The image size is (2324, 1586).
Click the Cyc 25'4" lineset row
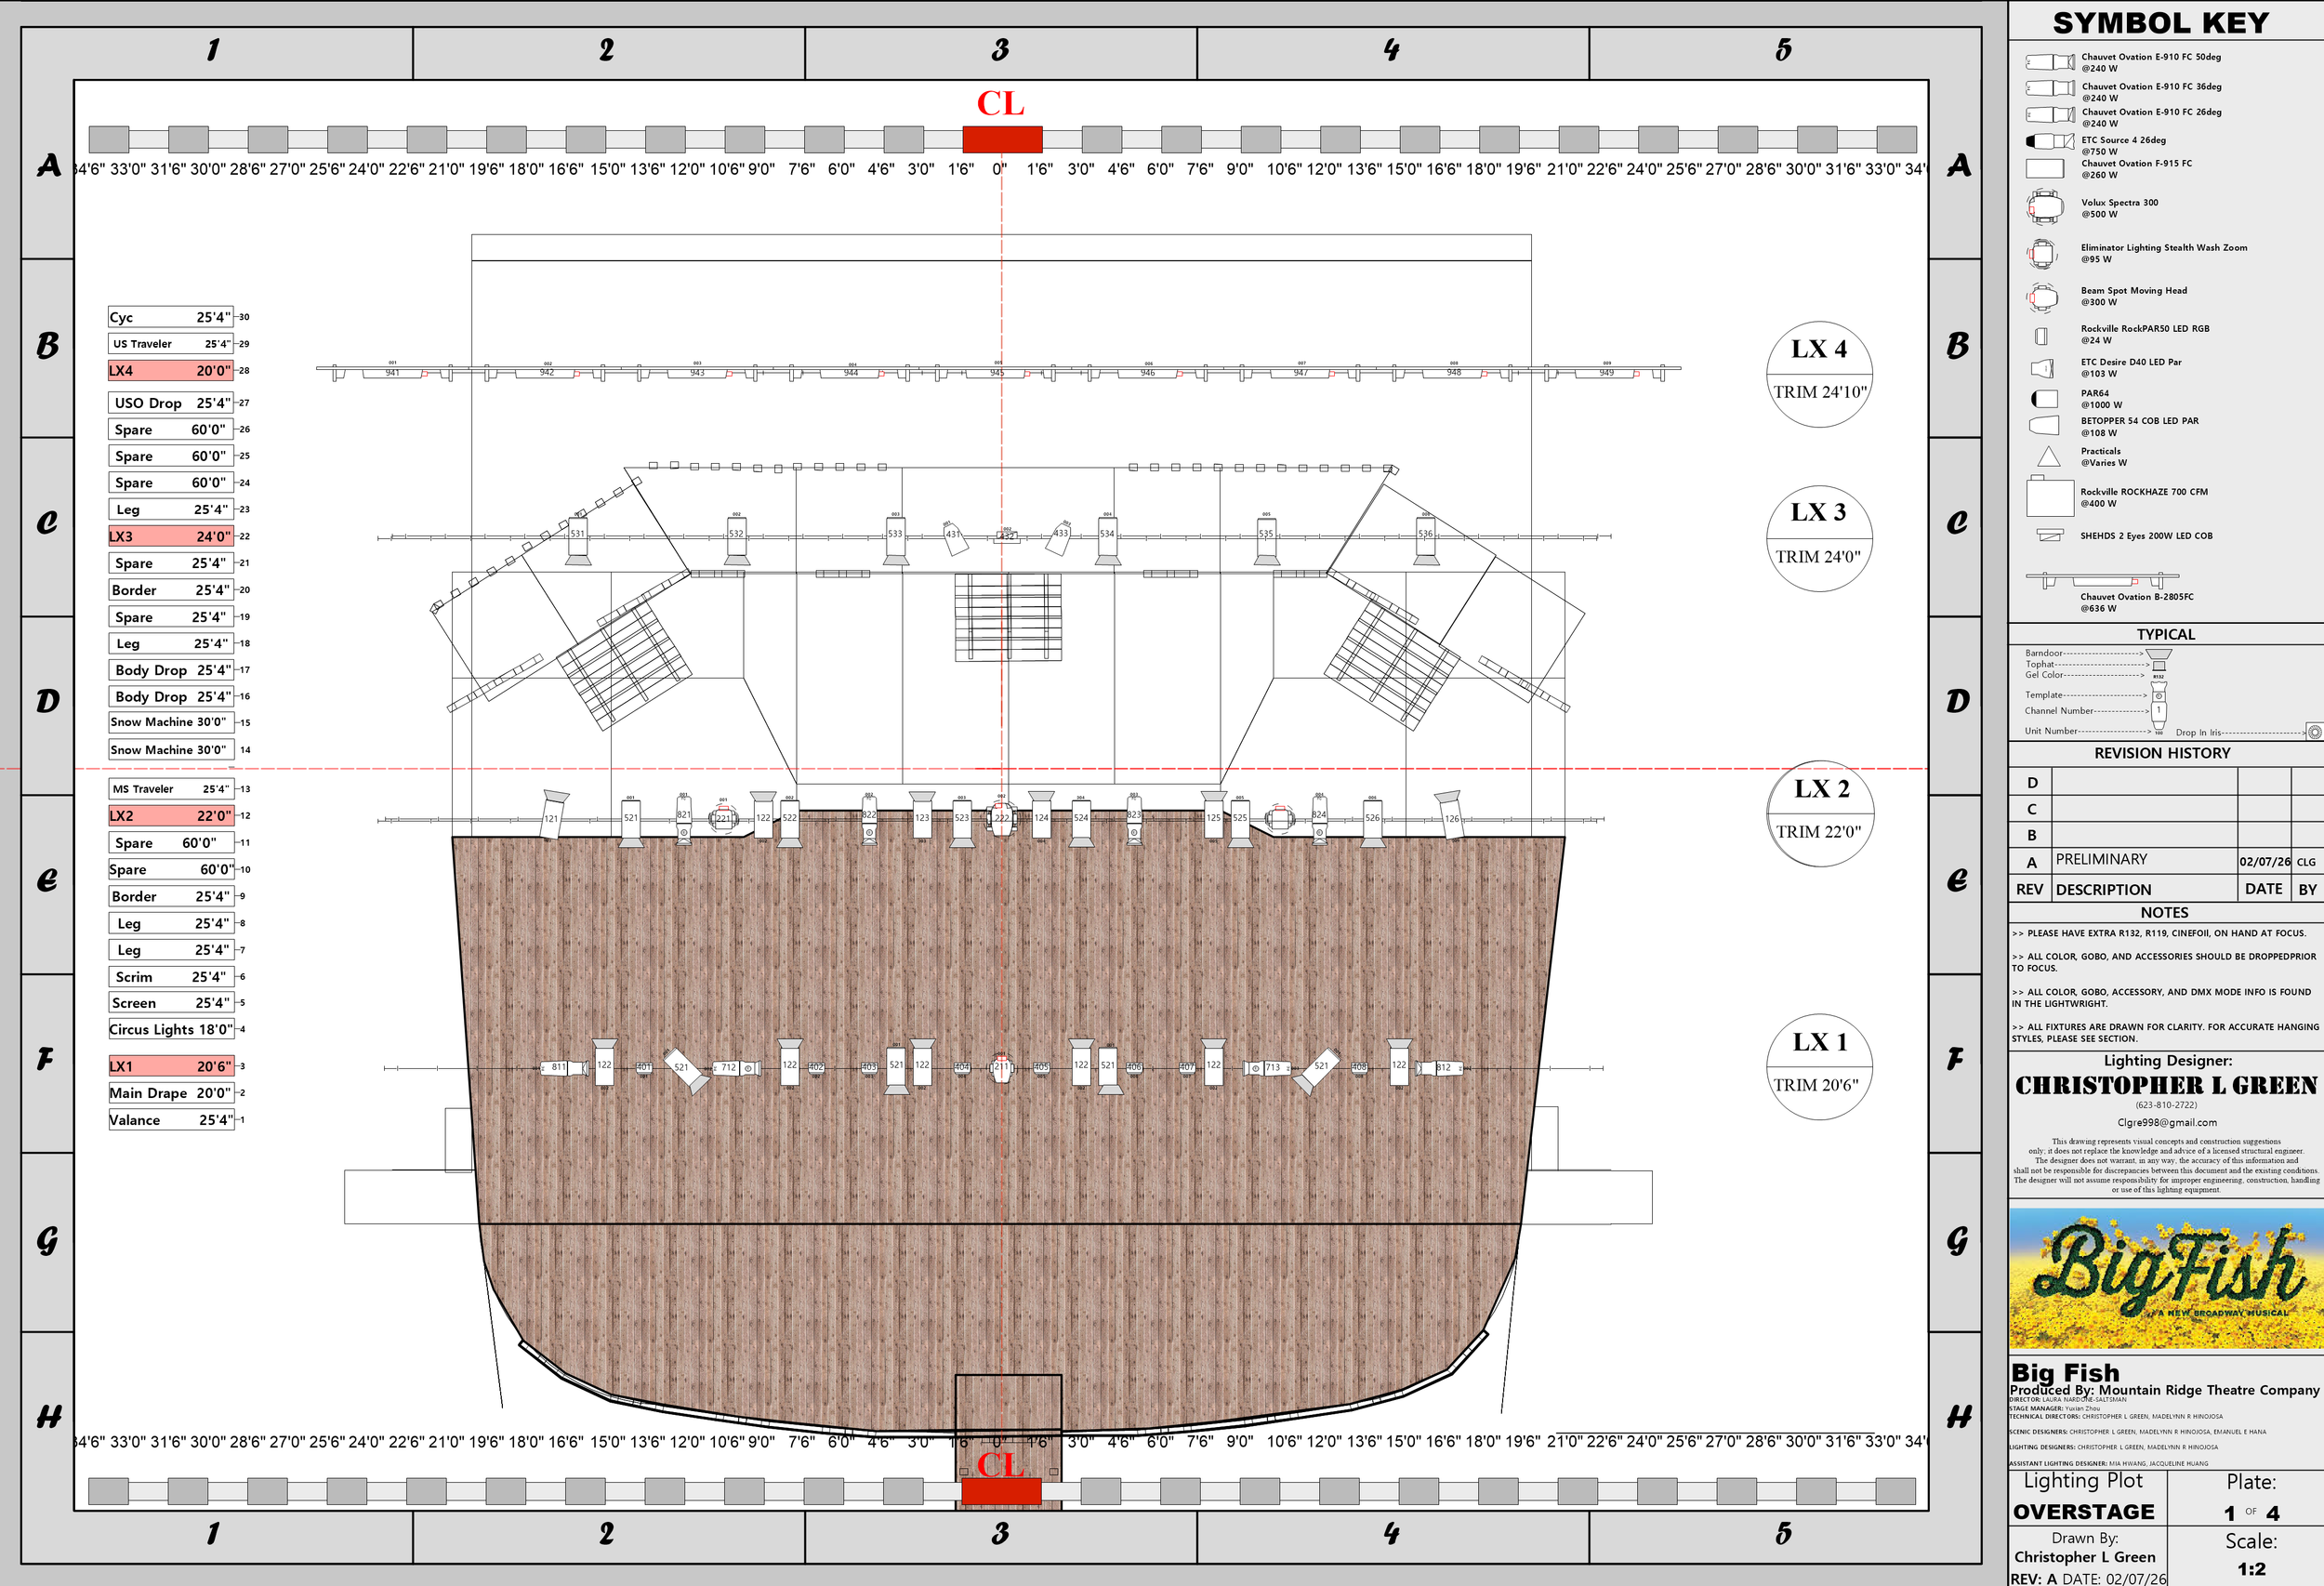click(170, 317)
